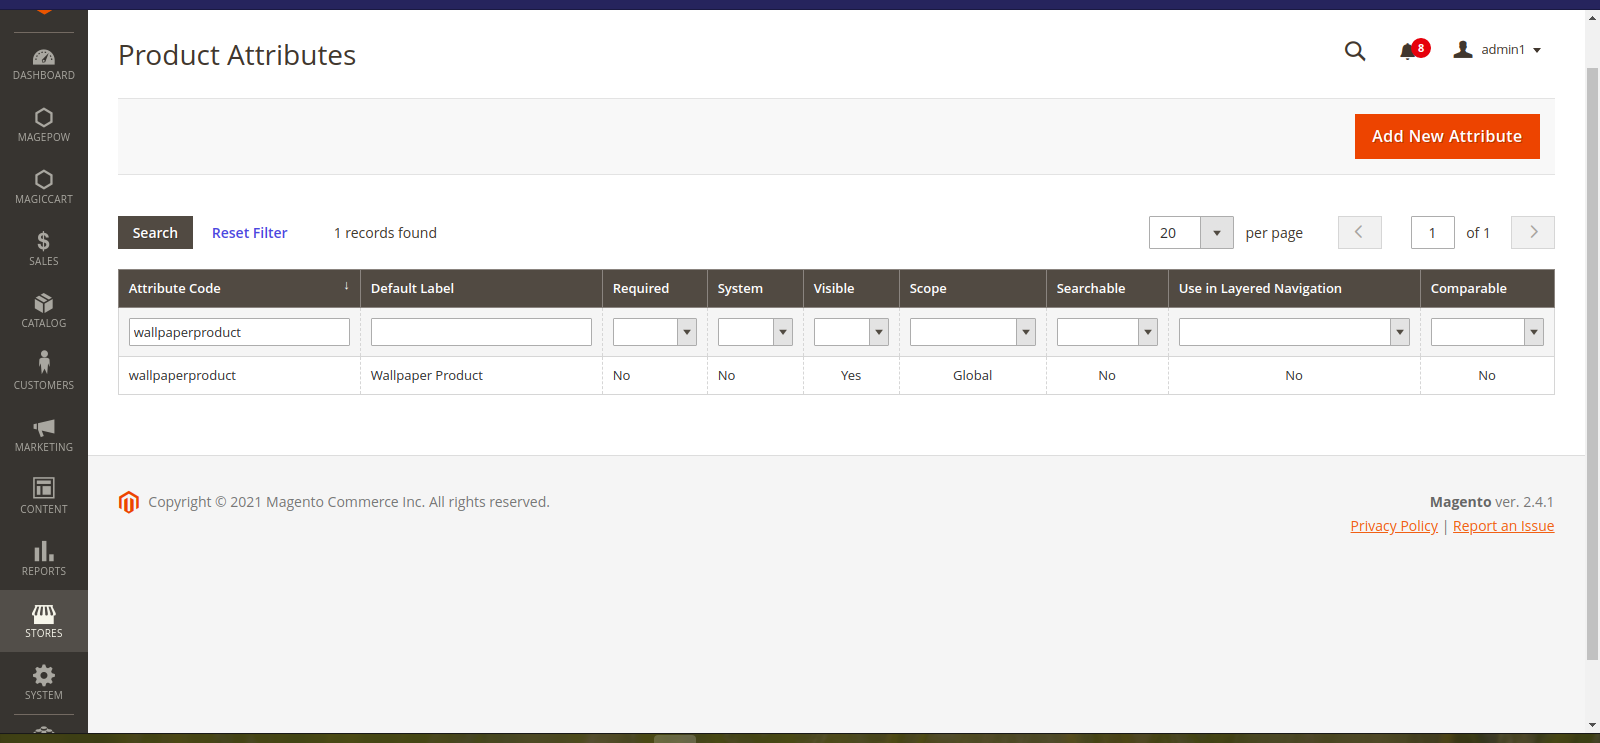Open the notifications bell icon
This screenshot has height=743, width=1600.
coord(1408,51)
